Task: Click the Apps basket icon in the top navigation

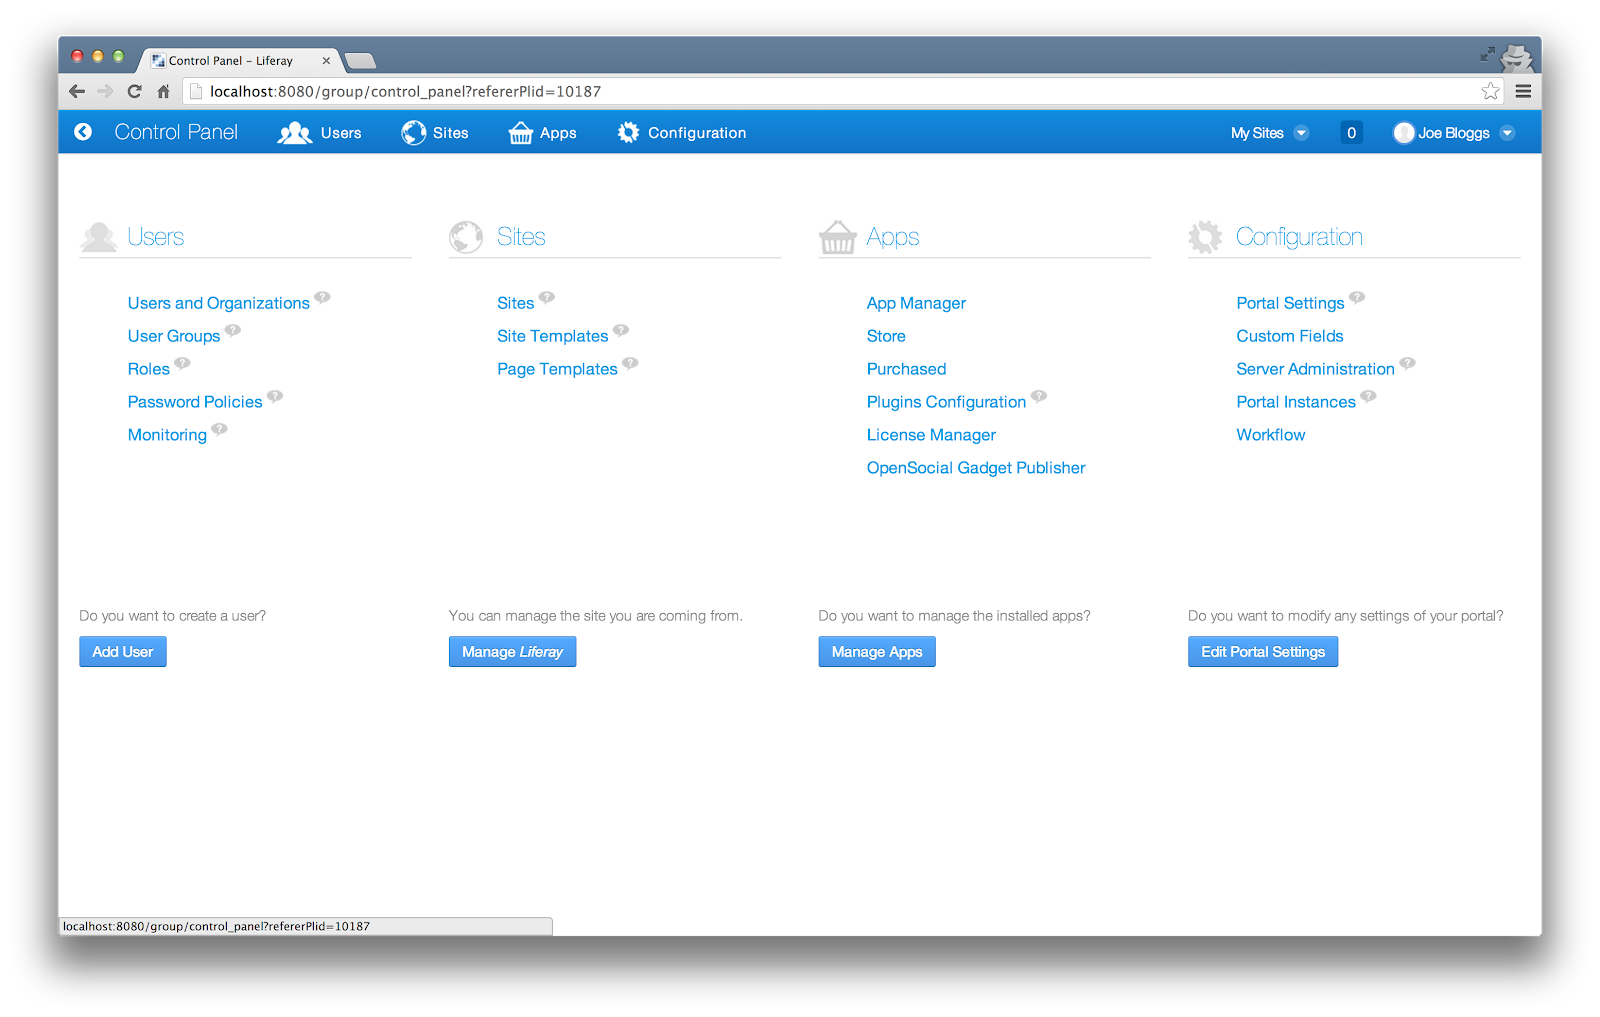Action: [520, 133]
